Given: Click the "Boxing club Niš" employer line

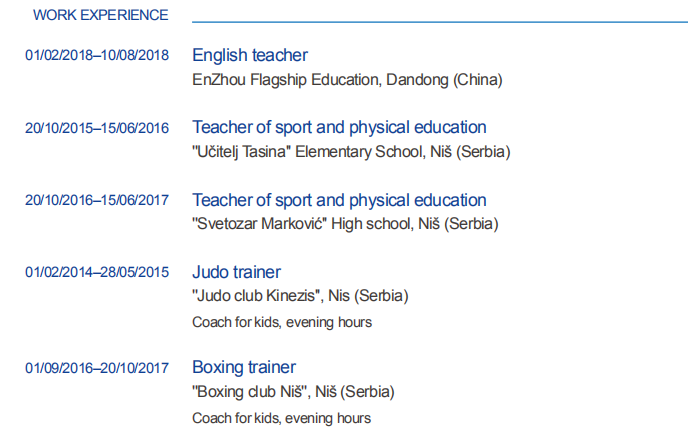Looking at the screenshot, I should tap(293, 392).
